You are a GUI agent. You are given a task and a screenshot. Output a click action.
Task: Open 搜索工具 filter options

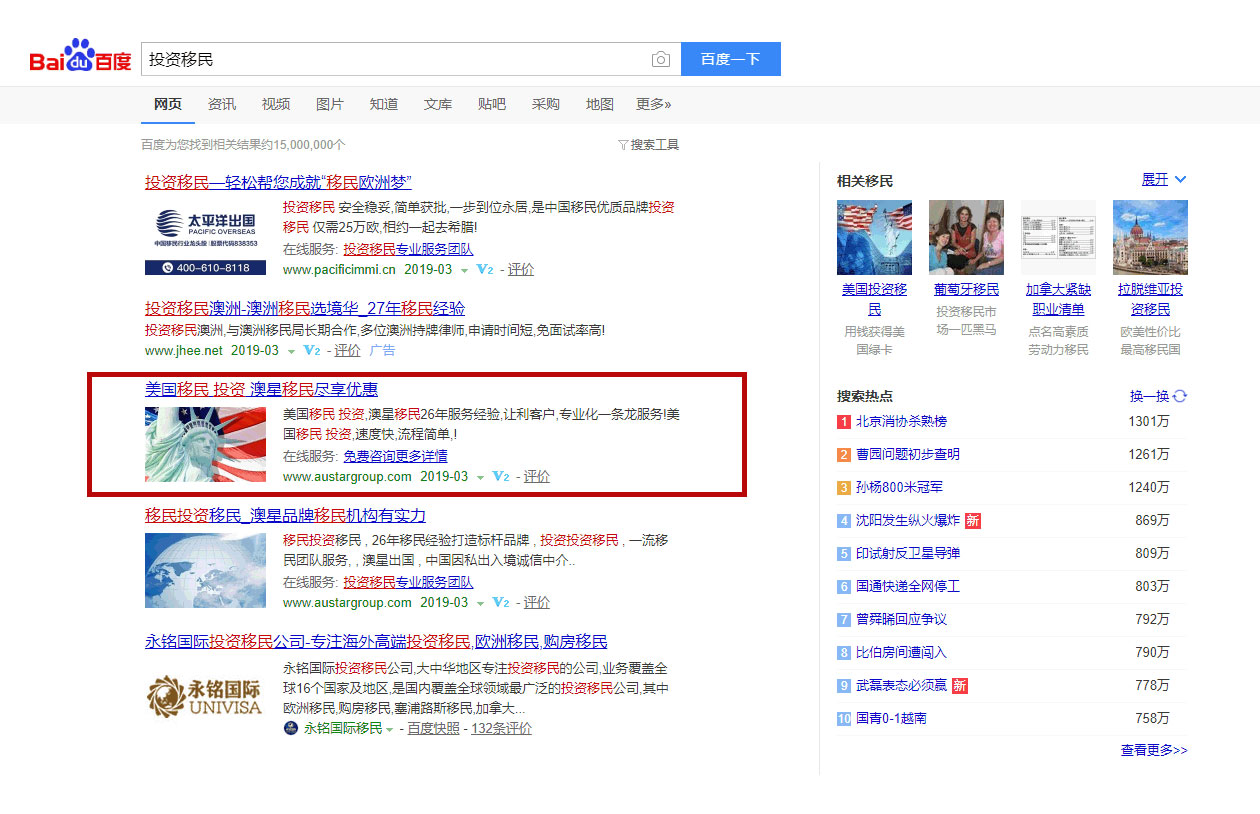[649, 145]
